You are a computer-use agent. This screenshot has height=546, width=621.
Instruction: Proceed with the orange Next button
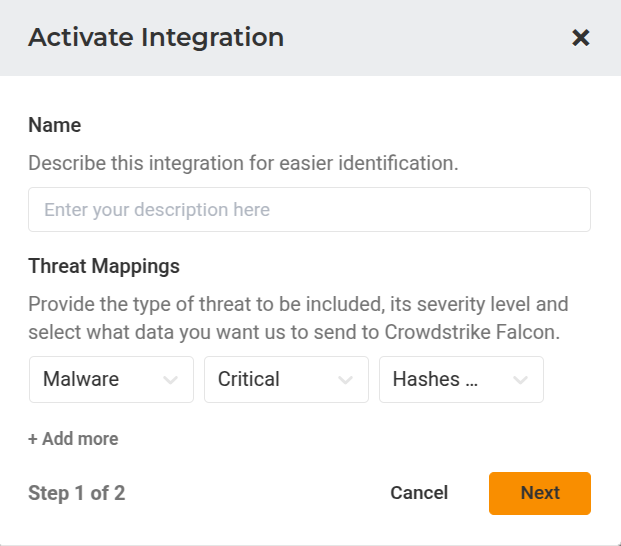point(539,493)
